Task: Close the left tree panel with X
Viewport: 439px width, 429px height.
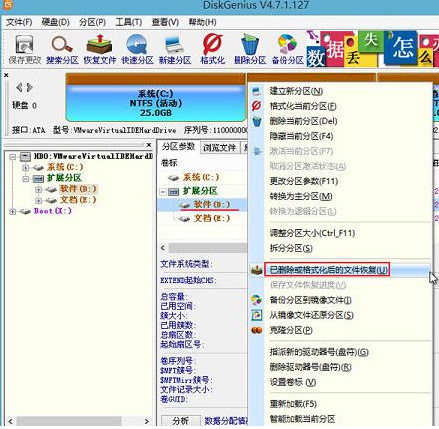Action: pos(149,145)
